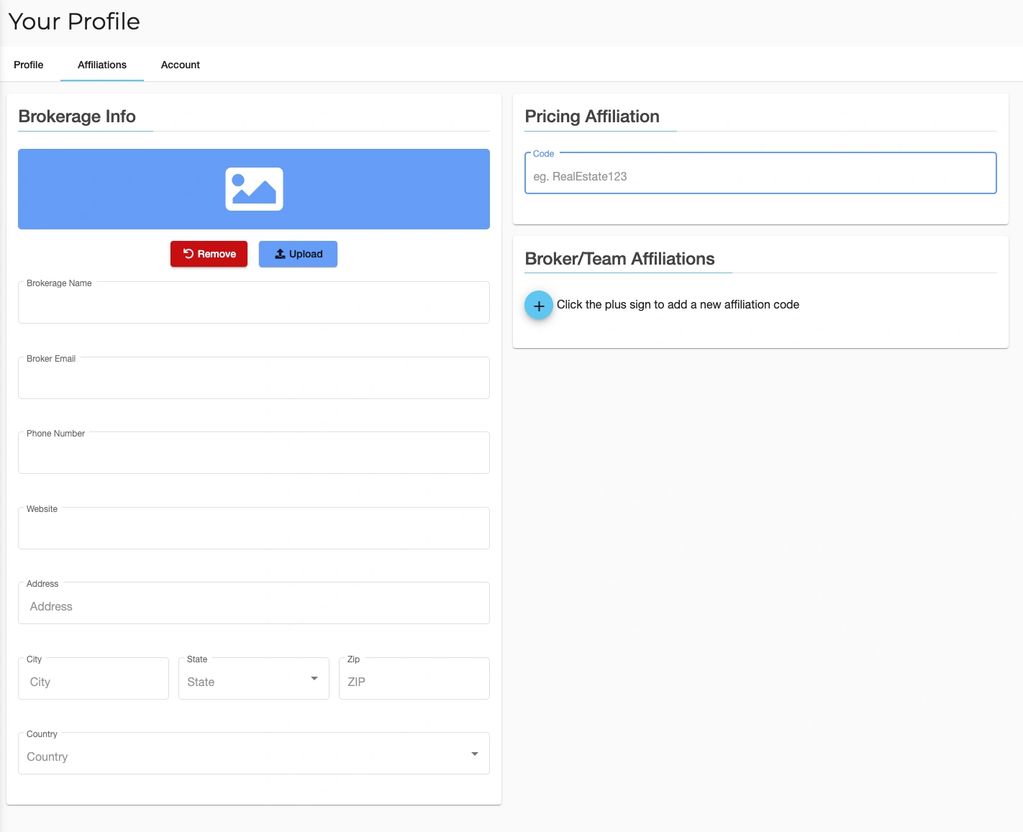Click the City input field
Screen dimensions: 1023x832
click(93, 681)
